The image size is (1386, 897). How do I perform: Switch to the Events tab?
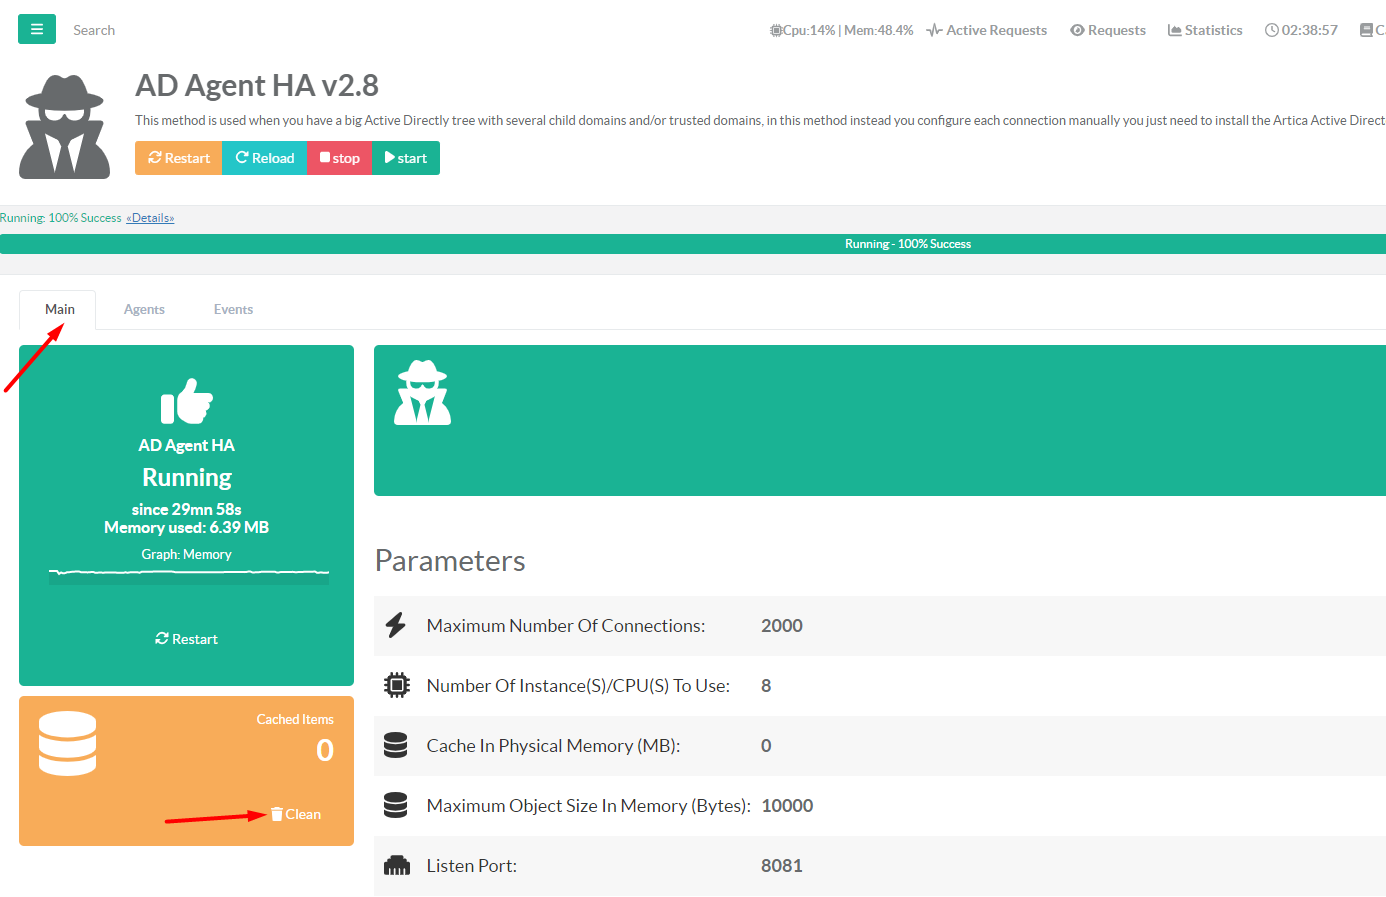pyautogui.click(x=233, y=310)
